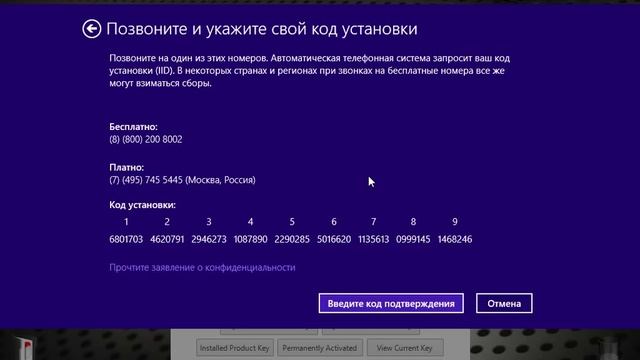This screenshot has height=360, width=640.
Task: Click the Платно: label
Action: [127, 167]
